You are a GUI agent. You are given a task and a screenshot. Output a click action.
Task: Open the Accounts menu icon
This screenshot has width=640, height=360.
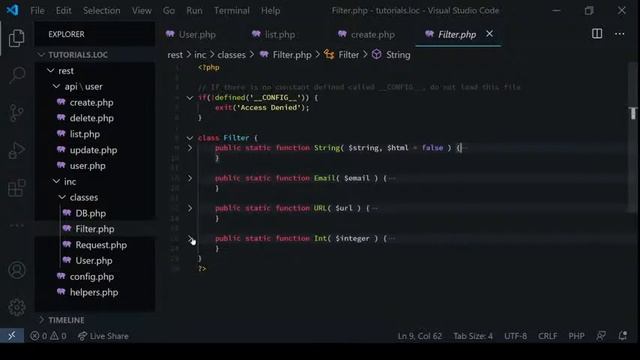[16, 270]
